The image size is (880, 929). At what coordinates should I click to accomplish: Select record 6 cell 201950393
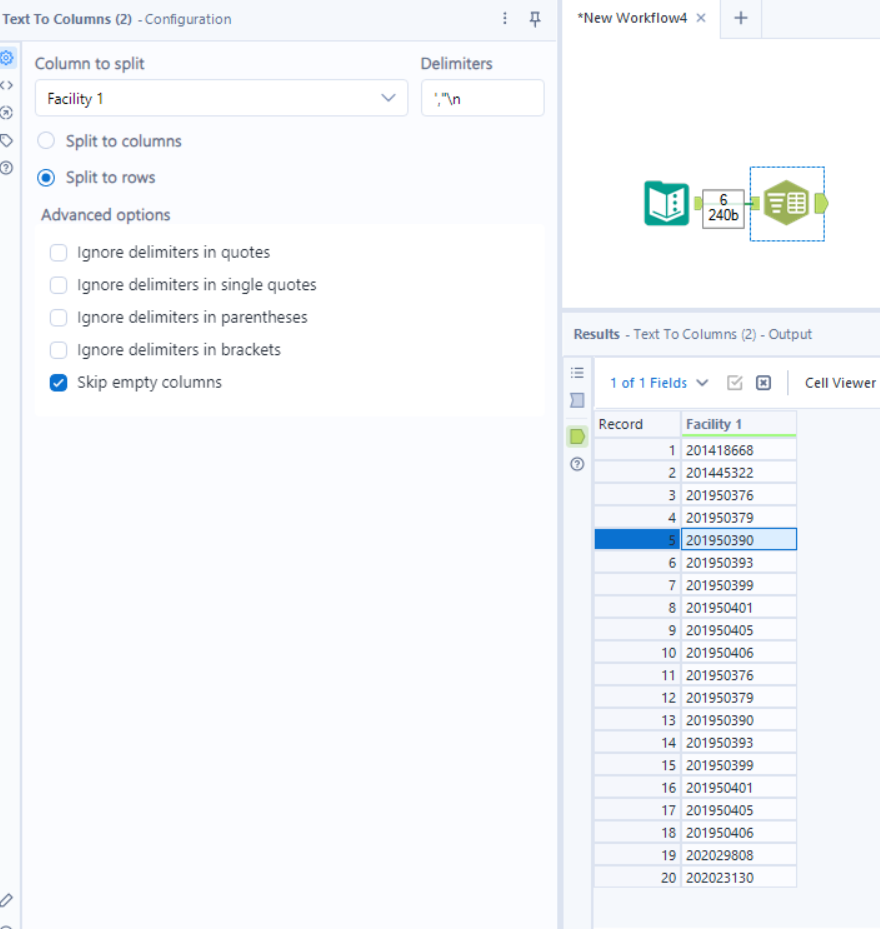click(738, 563)
